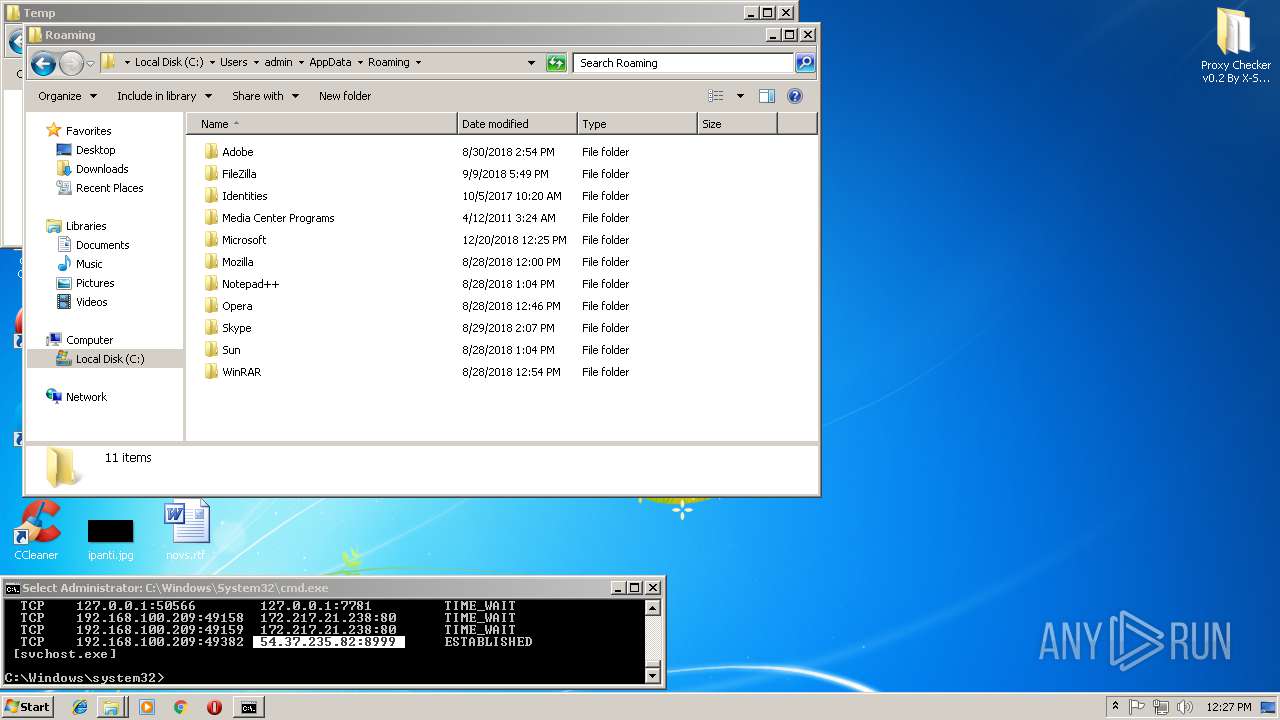Select the Media Center Programs folder

pos(269,218)
